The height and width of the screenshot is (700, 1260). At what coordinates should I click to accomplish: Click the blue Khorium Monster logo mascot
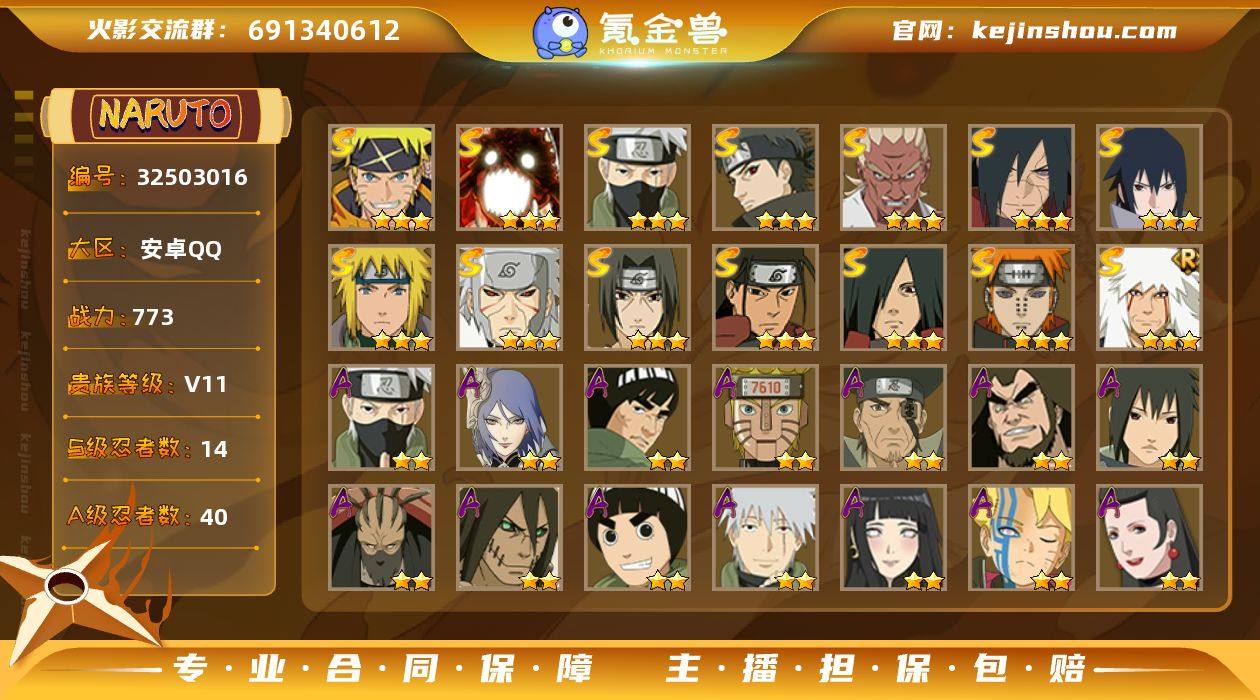(x=559, y=31)
